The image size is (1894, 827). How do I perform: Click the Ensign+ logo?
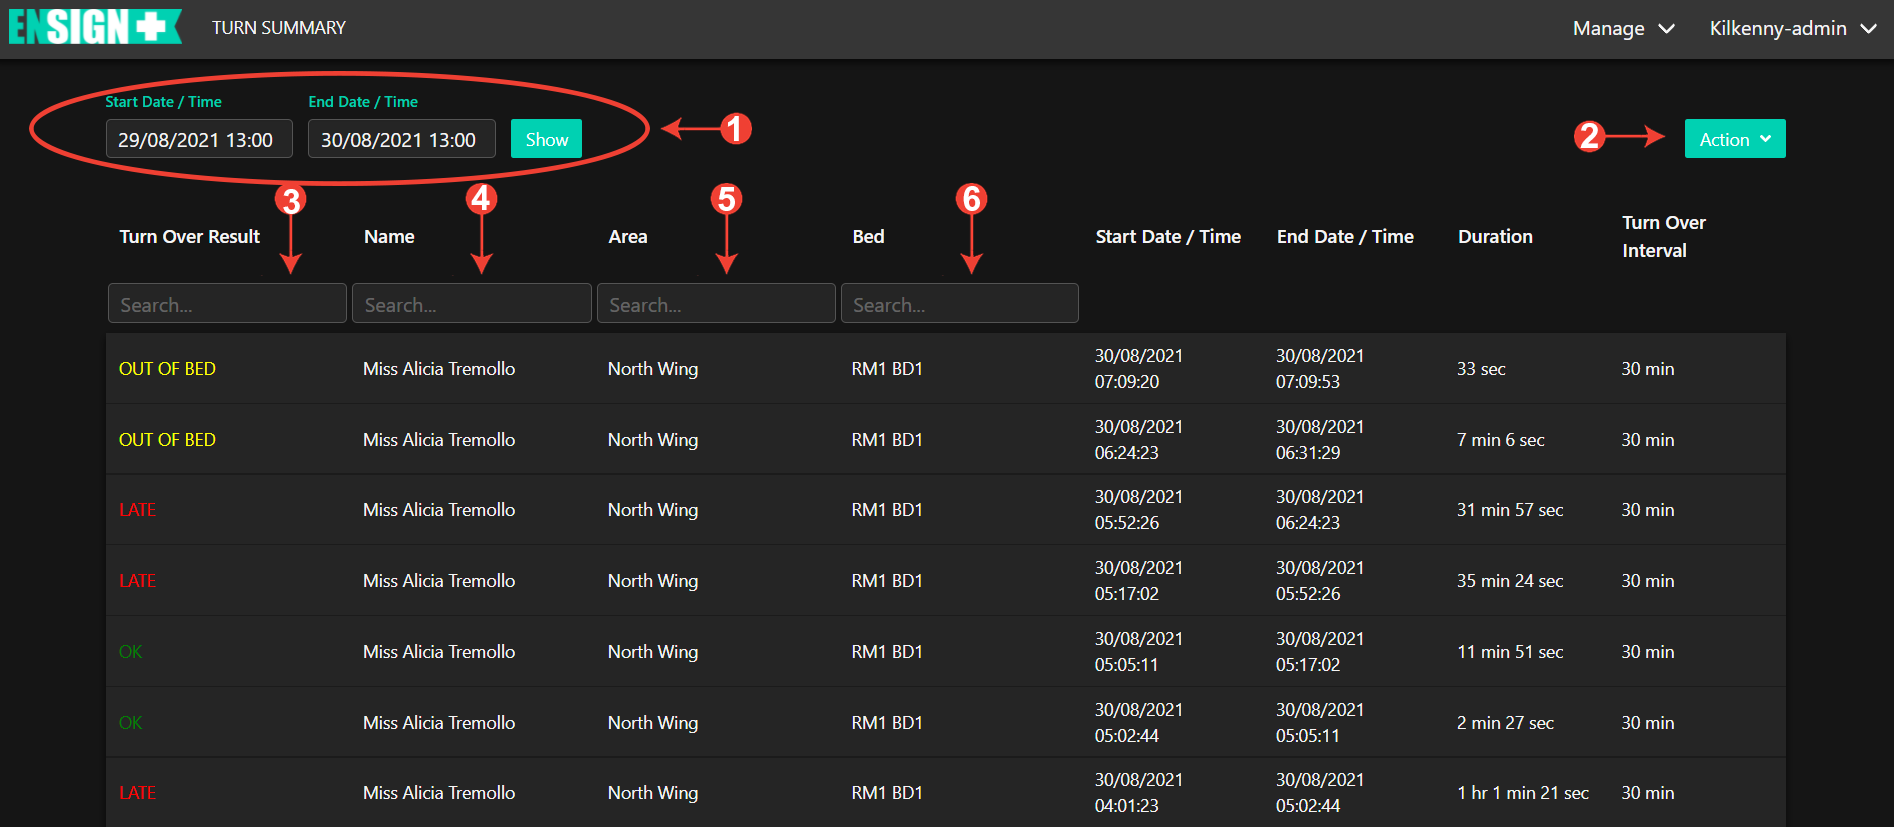pos(94,27)
